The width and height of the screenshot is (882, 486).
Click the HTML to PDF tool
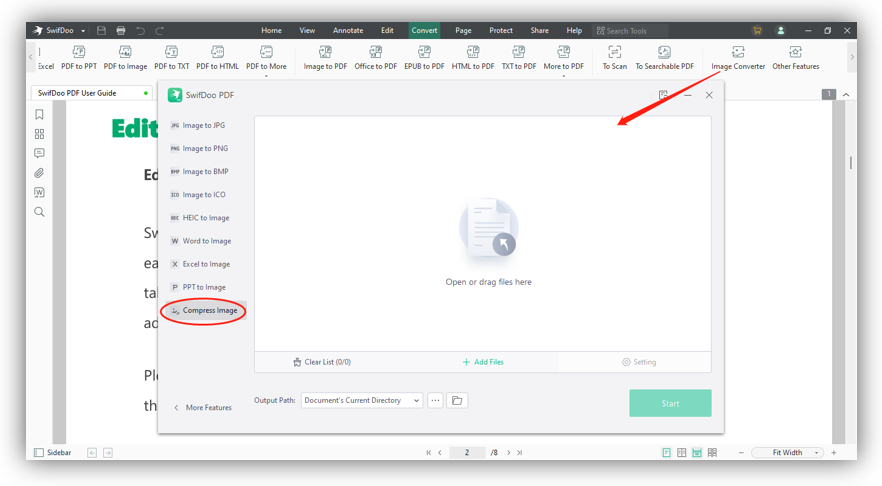coord(472,58)
